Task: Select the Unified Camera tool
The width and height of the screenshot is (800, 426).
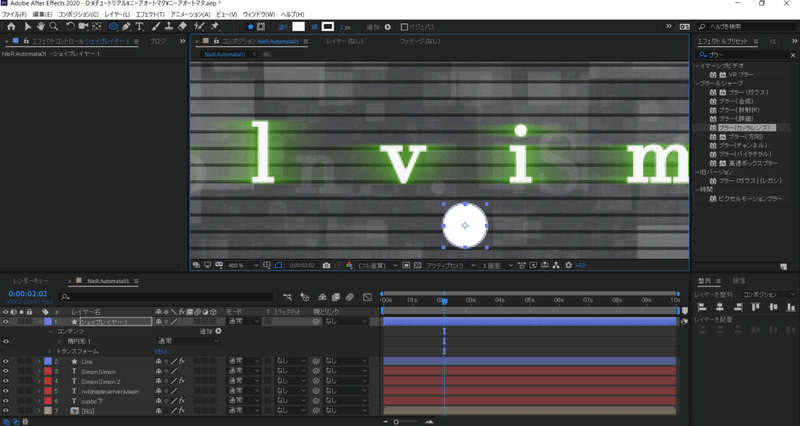Action: [x=83, y=27]
